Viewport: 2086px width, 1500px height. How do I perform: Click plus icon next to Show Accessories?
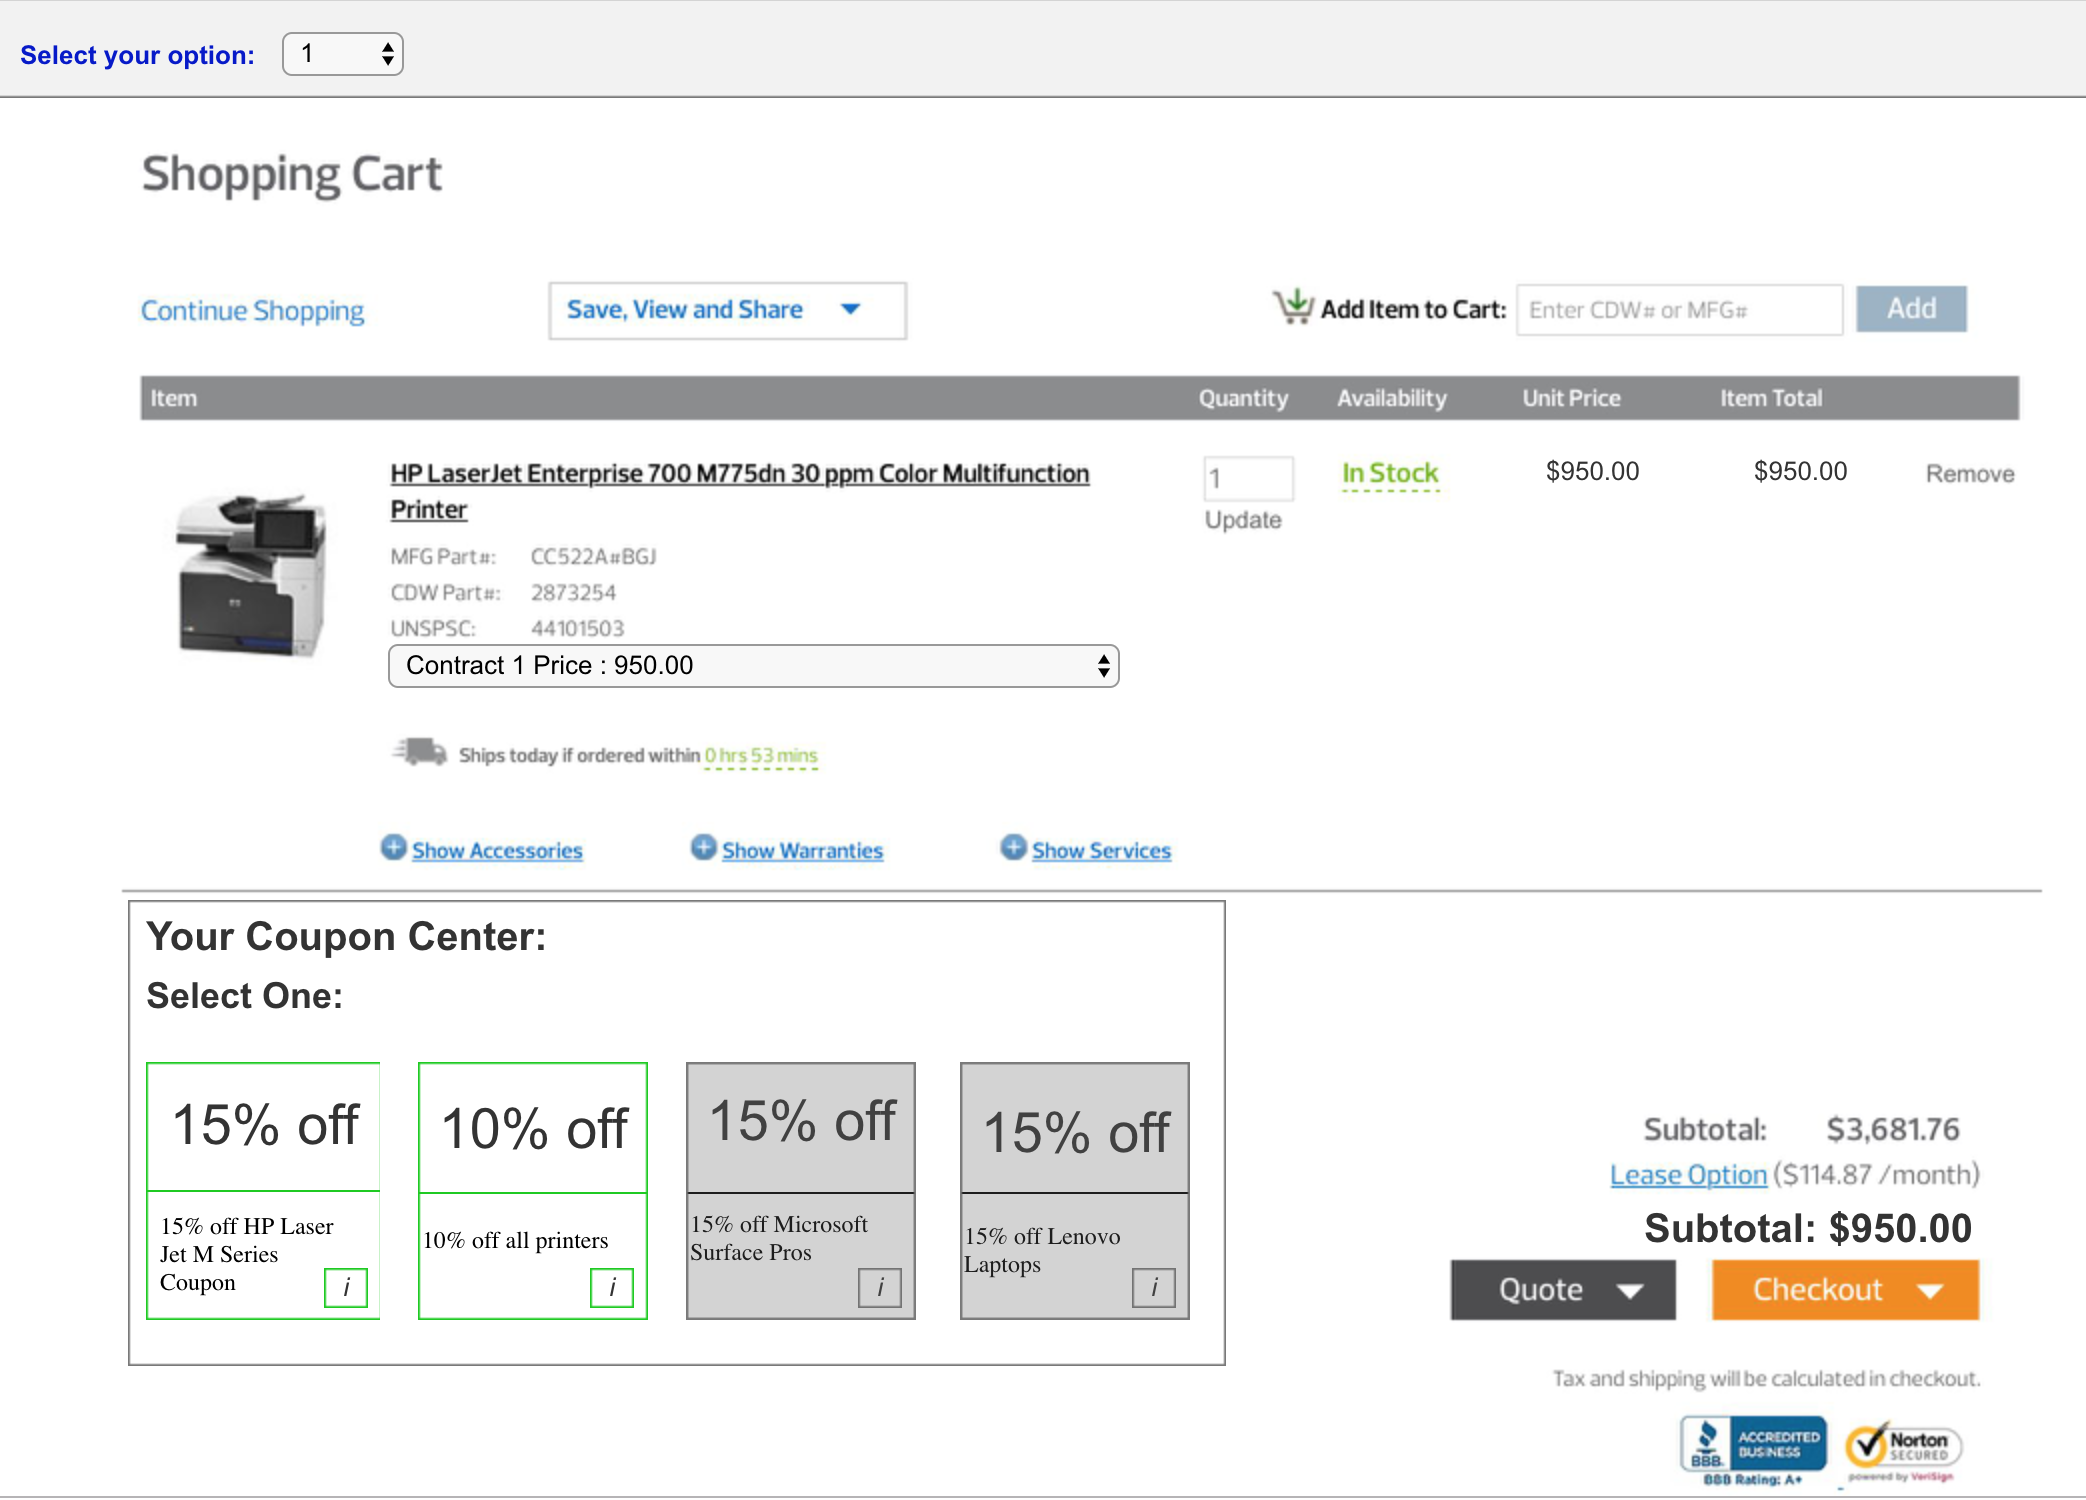pyautogui.click(x=394, y=847)
